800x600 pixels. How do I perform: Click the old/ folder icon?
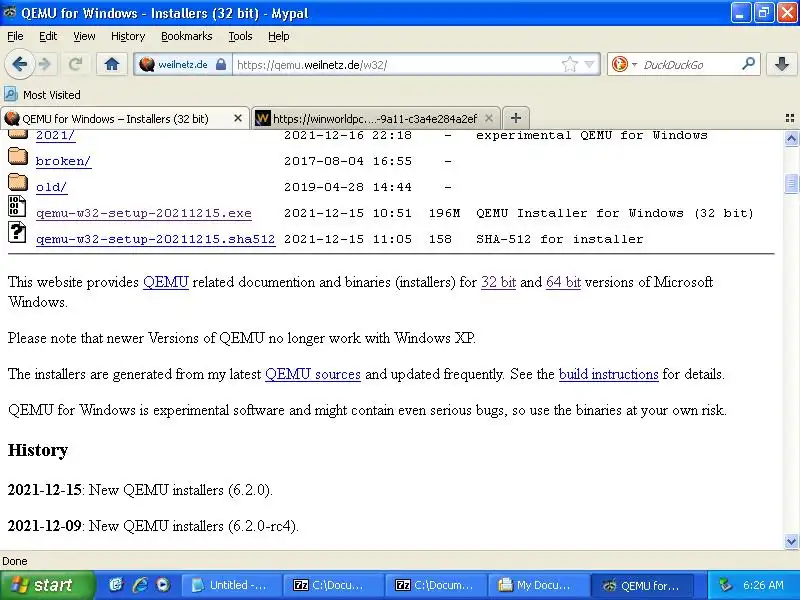18,182
